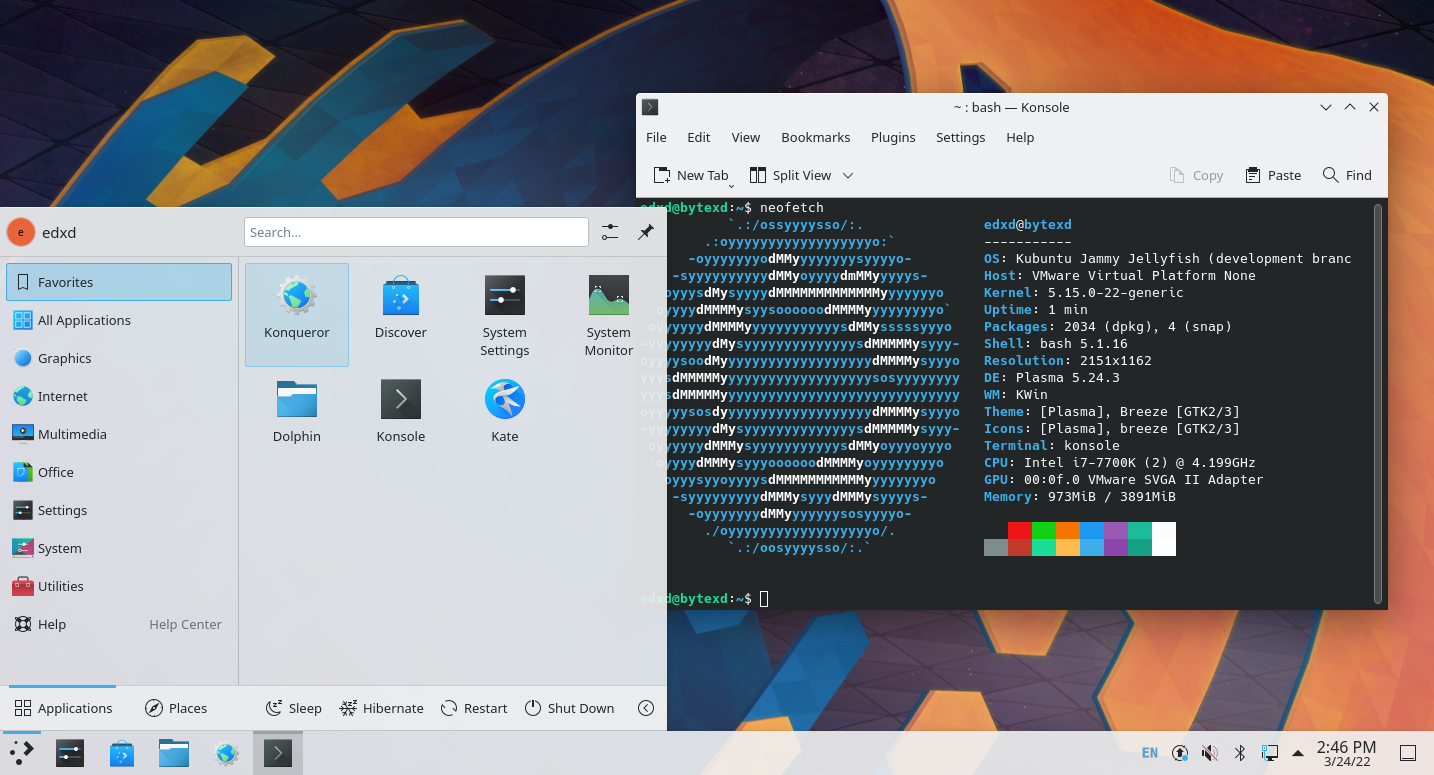Expand the system tray hidden icons arrow

pyautogui.click(x=1298, y=753)
